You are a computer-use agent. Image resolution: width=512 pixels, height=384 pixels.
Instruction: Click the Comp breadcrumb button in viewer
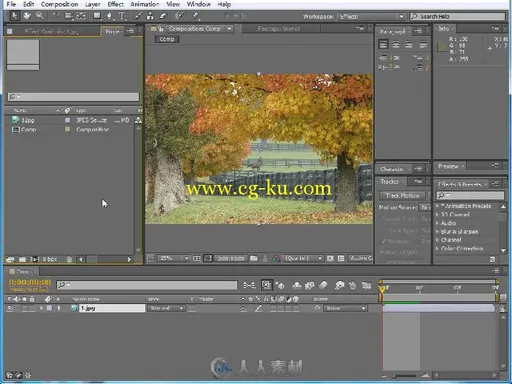coord(167,39)
